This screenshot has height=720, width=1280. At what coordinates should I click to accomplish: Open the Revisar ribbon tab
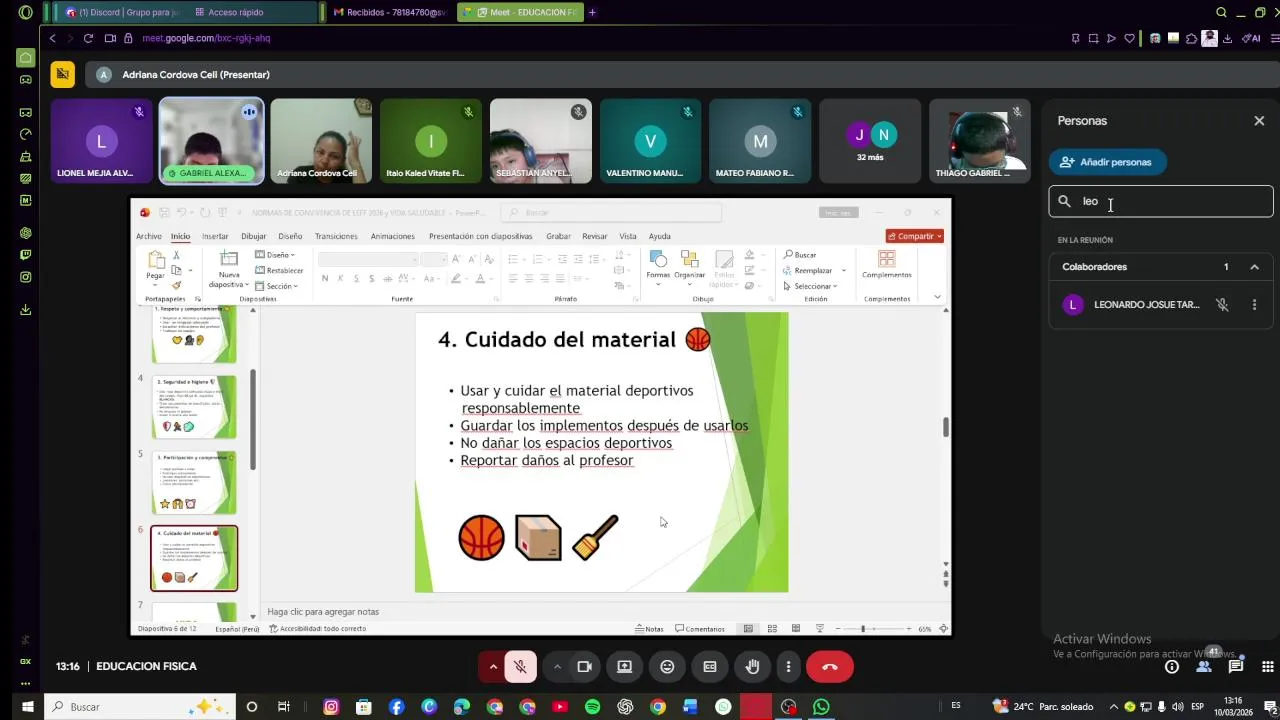(x=595, y=236)
